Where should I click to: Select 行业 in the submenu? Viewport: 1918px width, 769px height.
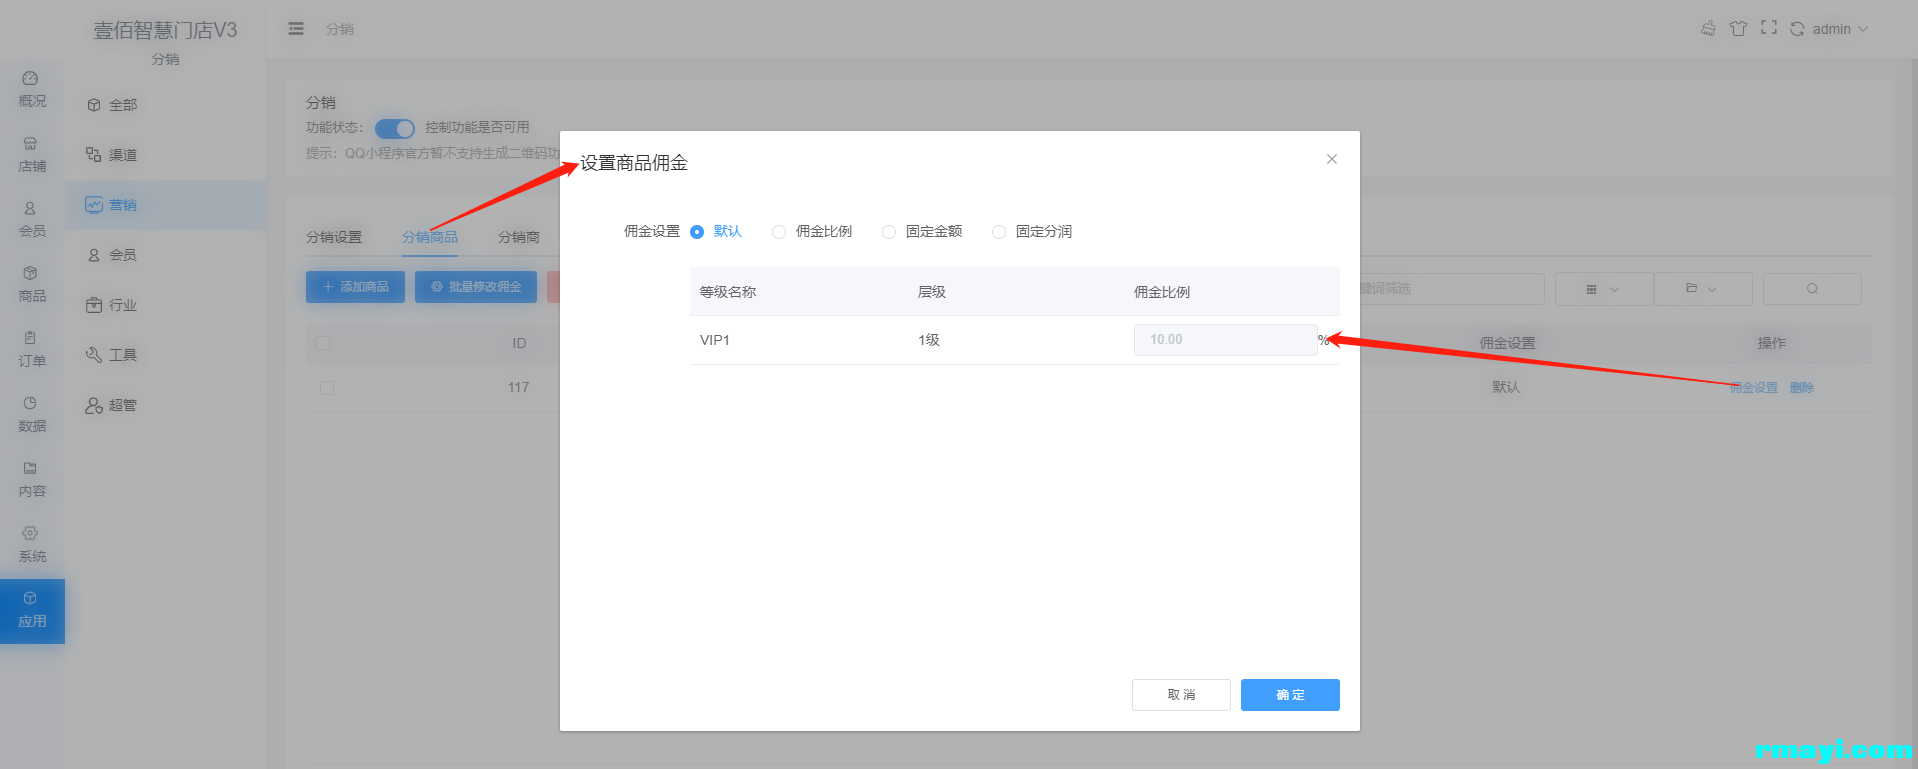coord(166,305)
